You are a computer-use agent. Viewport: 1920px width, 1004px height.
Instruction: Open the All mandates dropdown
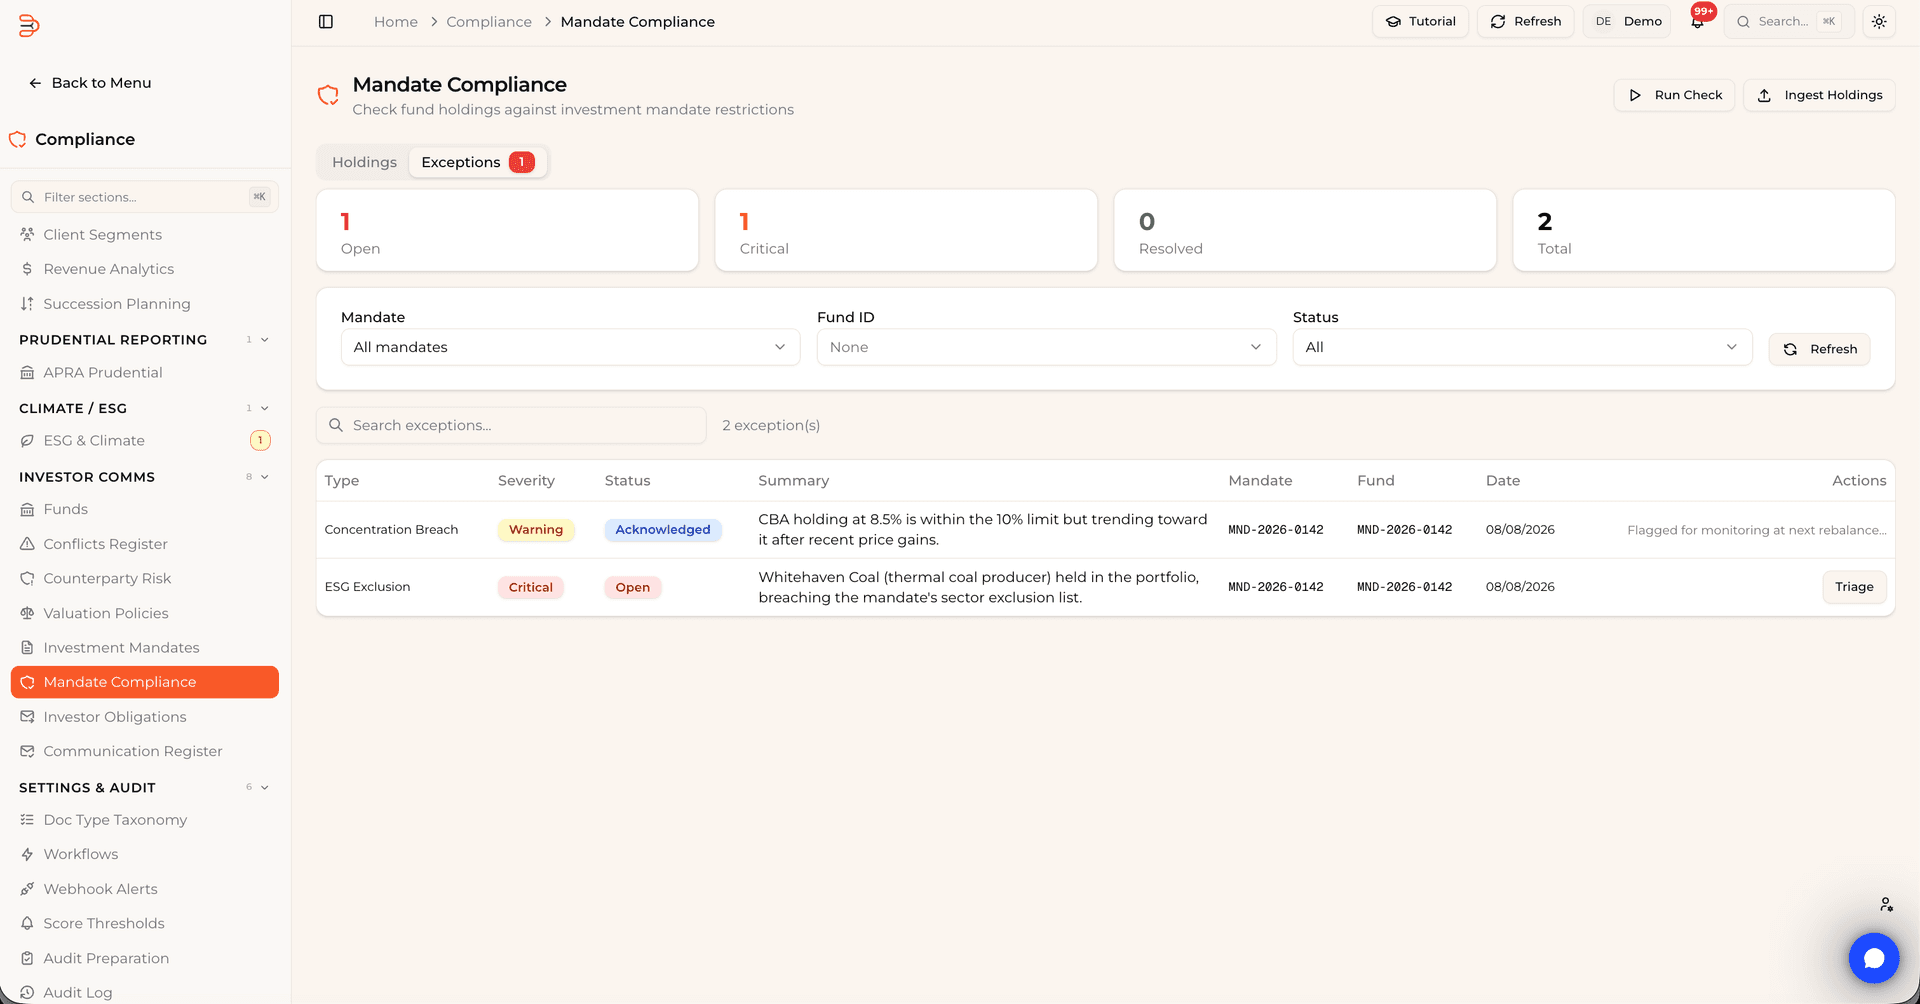[570, 347]
